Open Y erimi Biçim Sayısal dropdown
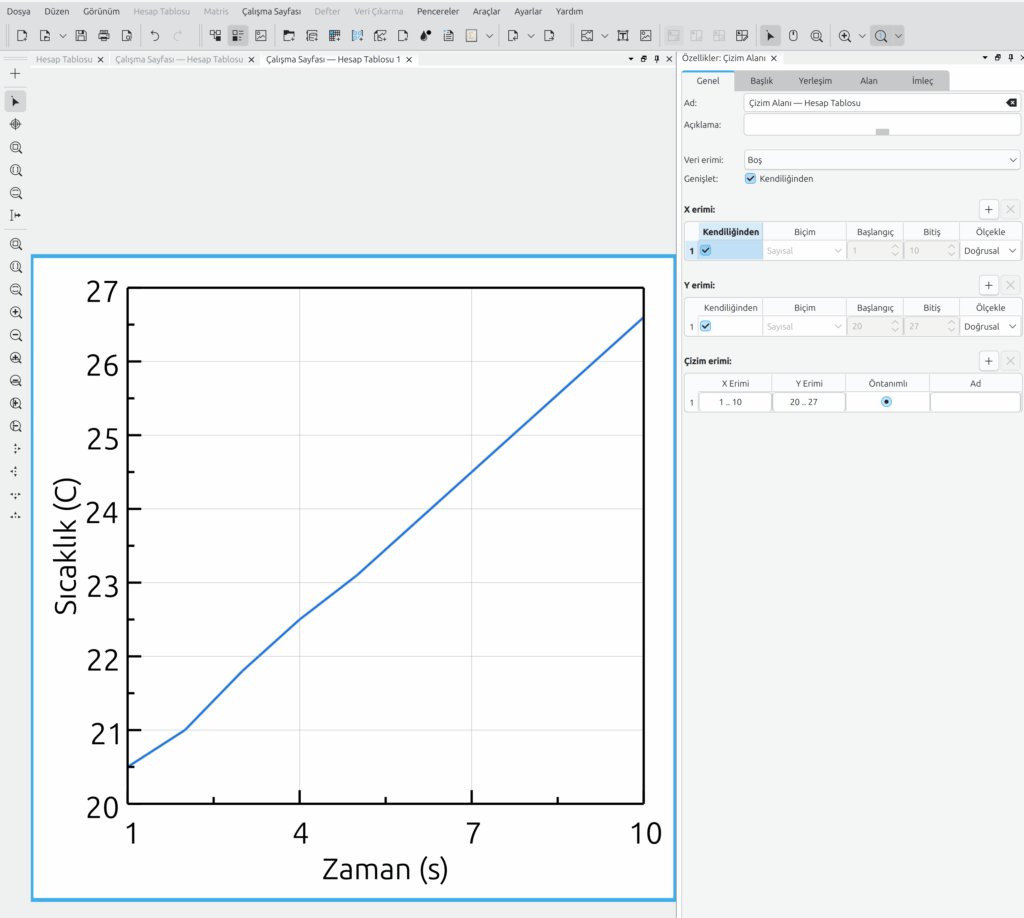This screenshot has height=918, width=1024. (x=804, y=326)
